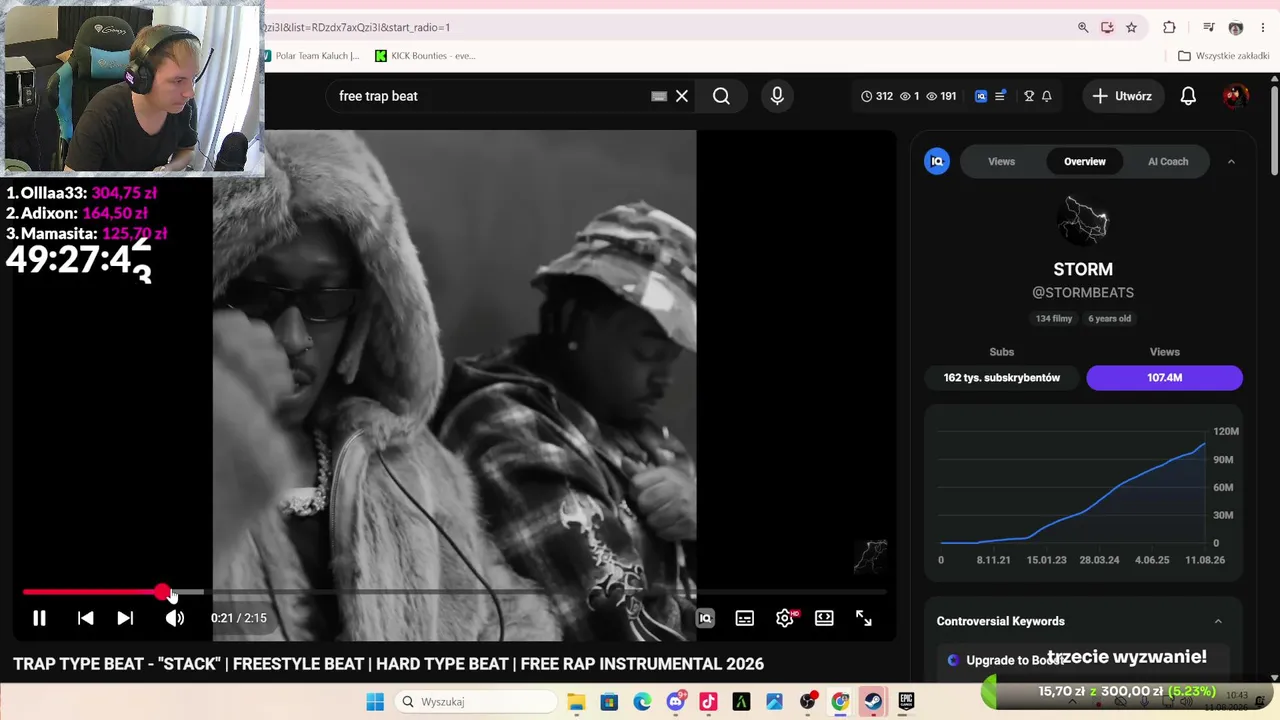The image size is (1280, 720).
Task: Open the Windows Start menu
Action: 375,702
